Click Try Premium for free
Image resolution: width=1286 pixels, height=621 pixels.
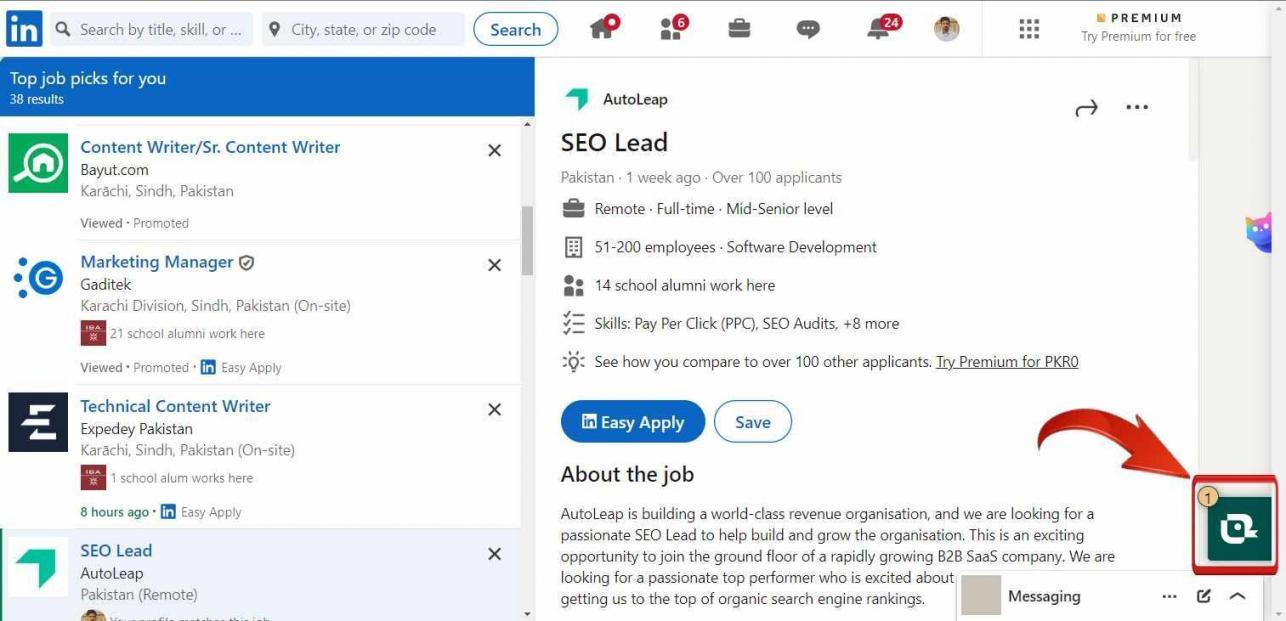tap(1138, 37)
